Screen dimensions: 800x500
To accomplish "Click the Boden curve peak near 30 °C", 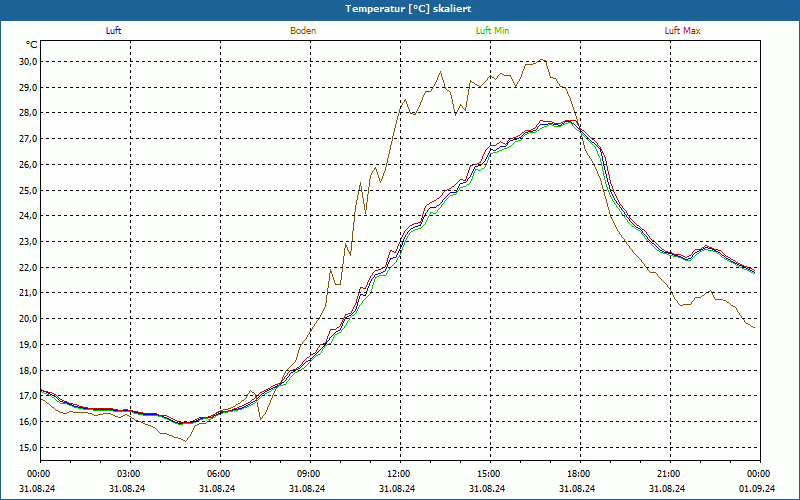I will point(542,60).
